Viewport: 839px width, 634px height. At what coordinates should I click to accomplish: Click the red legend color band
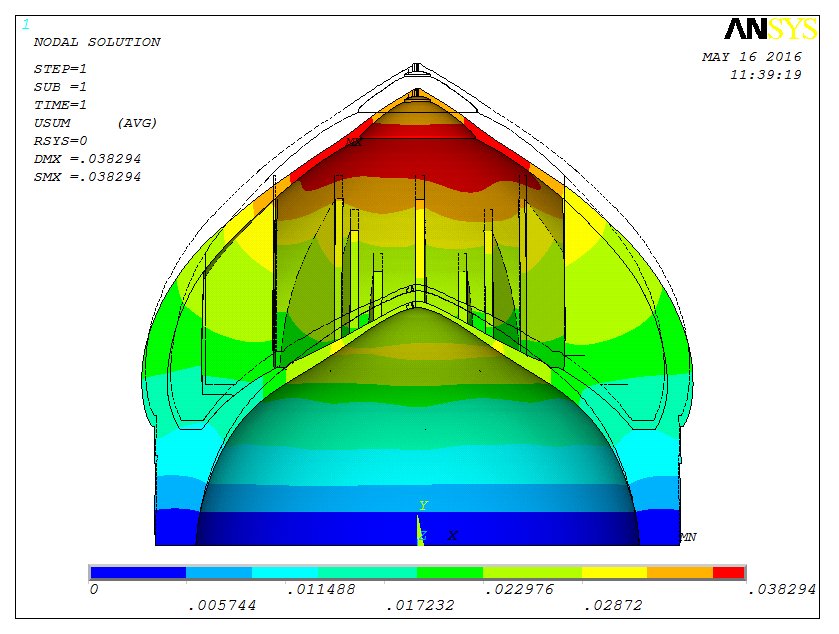click(x=729, y=572)
